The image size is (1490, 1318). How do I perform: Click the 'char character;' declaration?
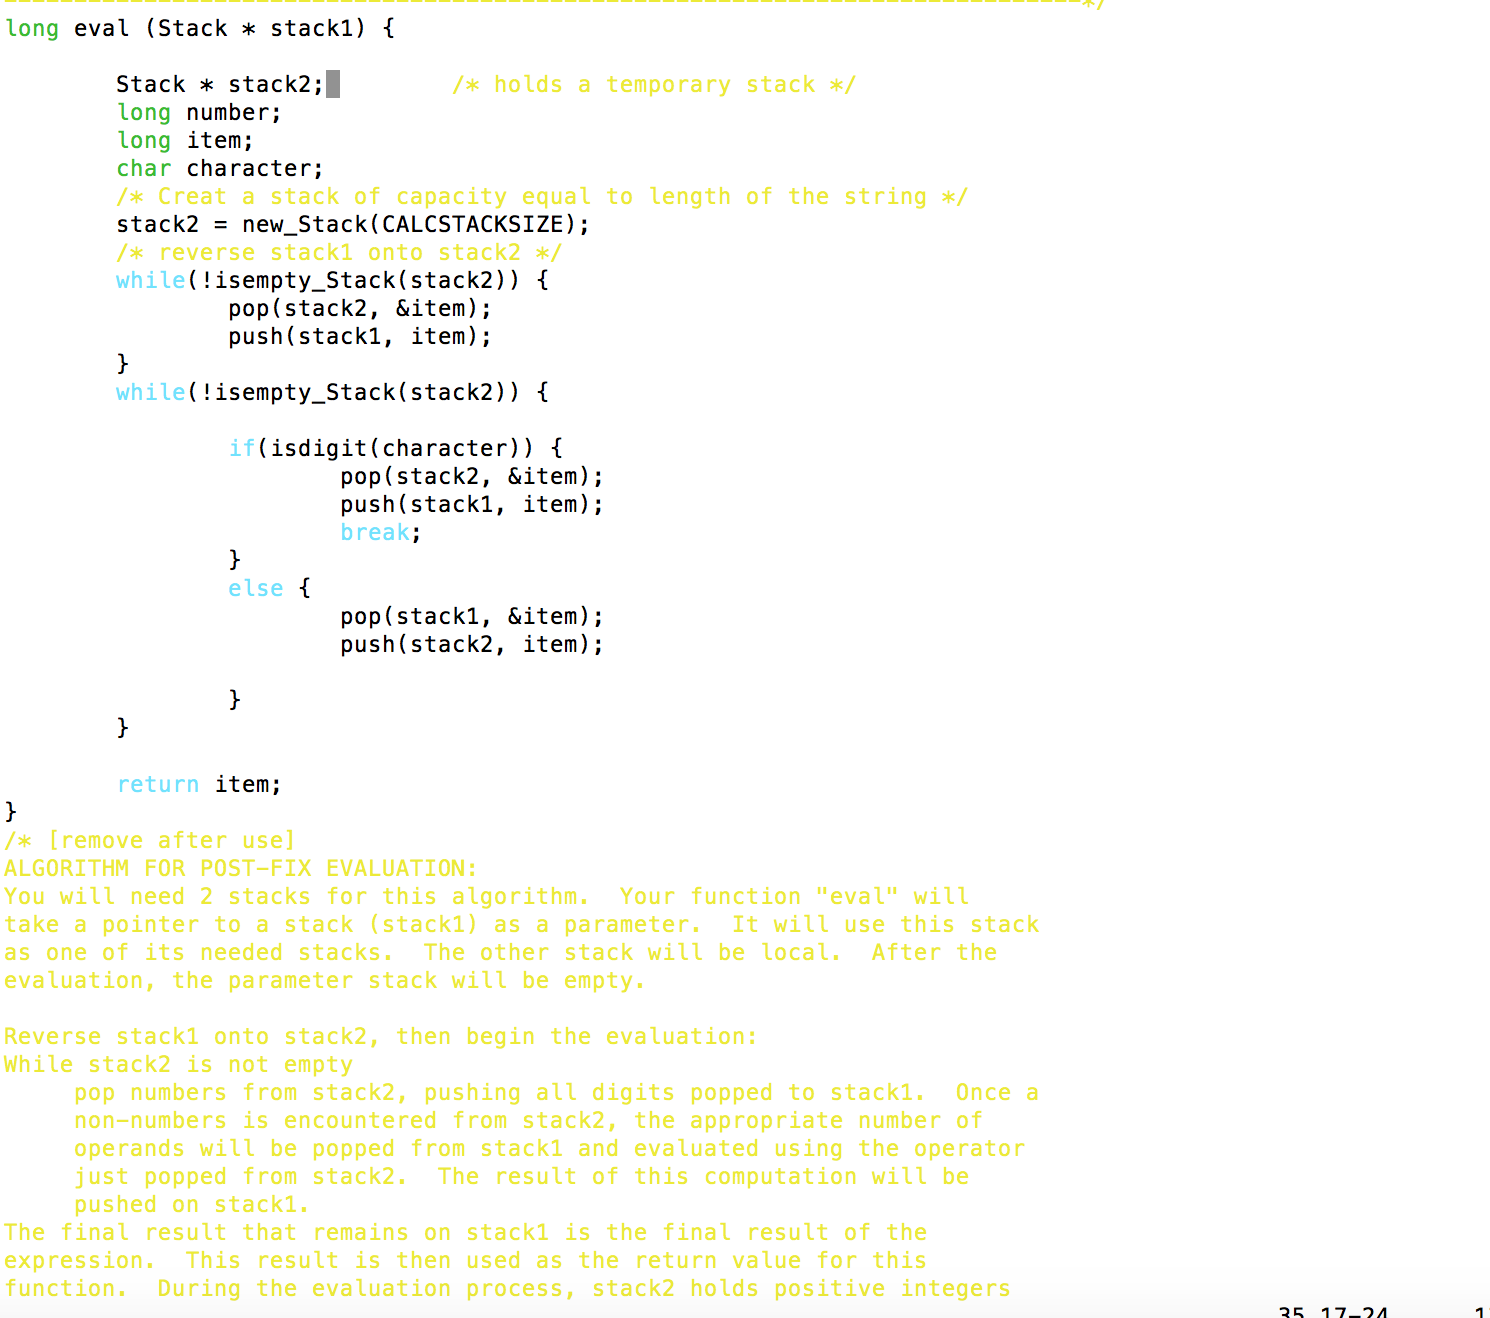tap(220, 169)
